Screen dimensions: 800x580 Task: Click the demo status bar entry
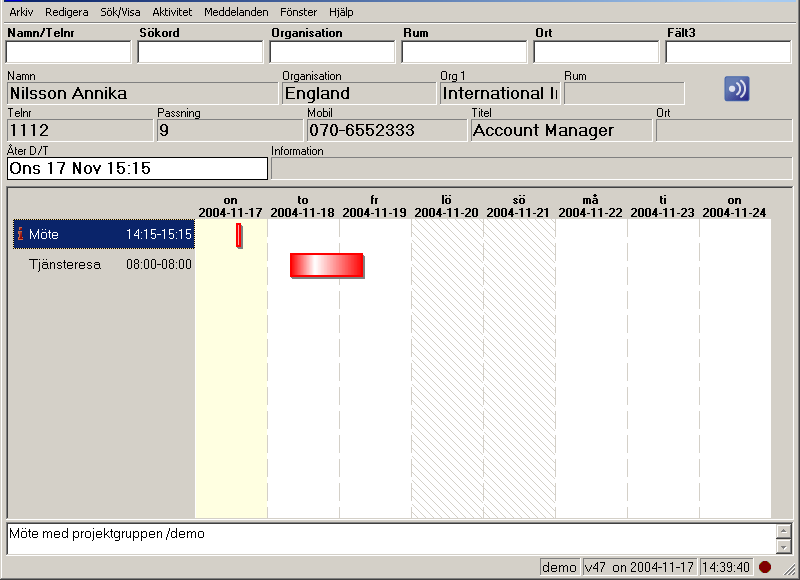click(559, 567)
